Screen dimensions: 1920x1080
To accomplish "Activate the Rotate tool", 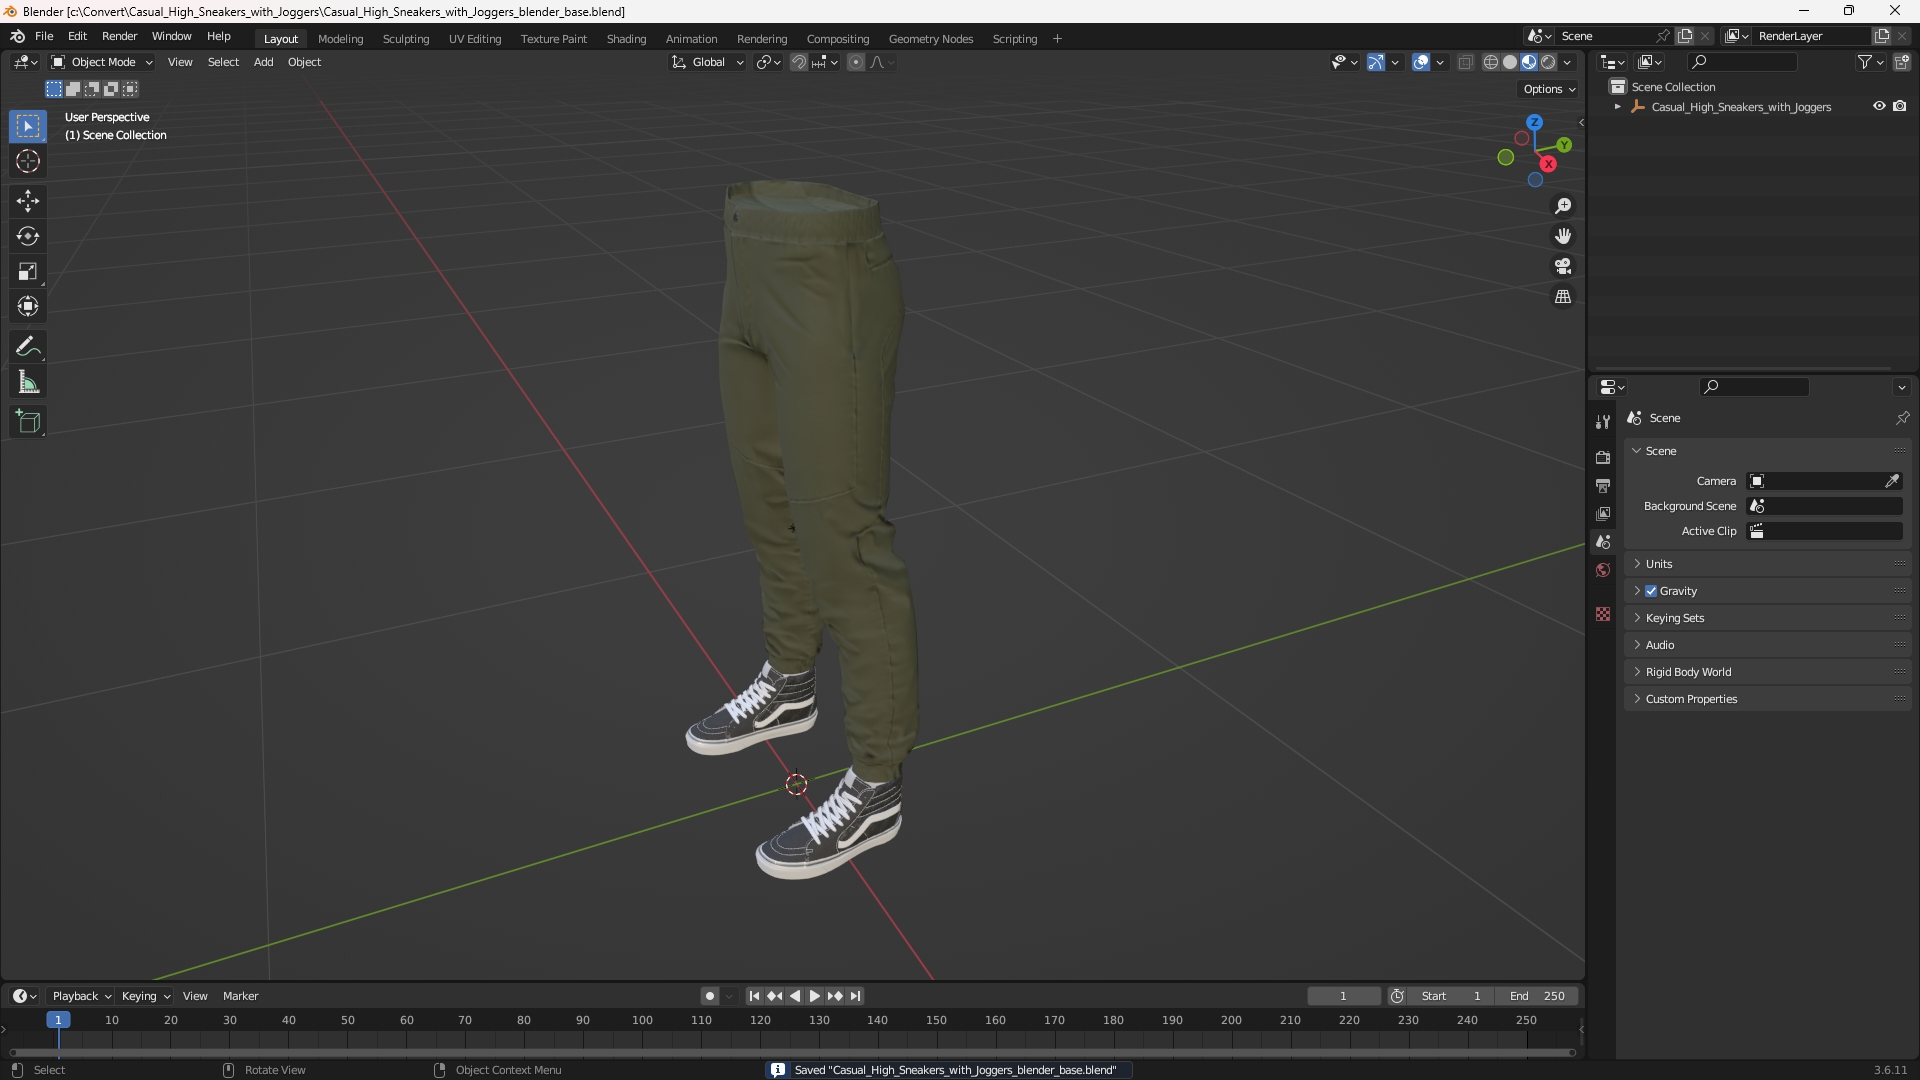I will pyautogui.click(x=28, y=236).
